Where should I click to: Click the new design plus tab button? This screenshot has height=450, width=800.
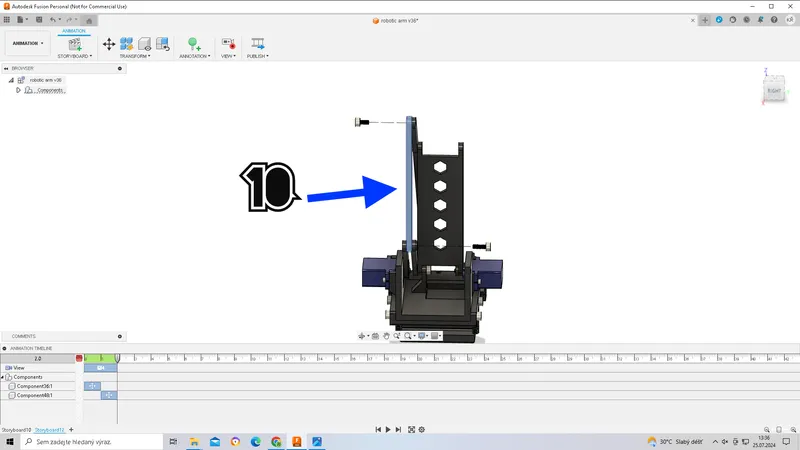(705, 20)
